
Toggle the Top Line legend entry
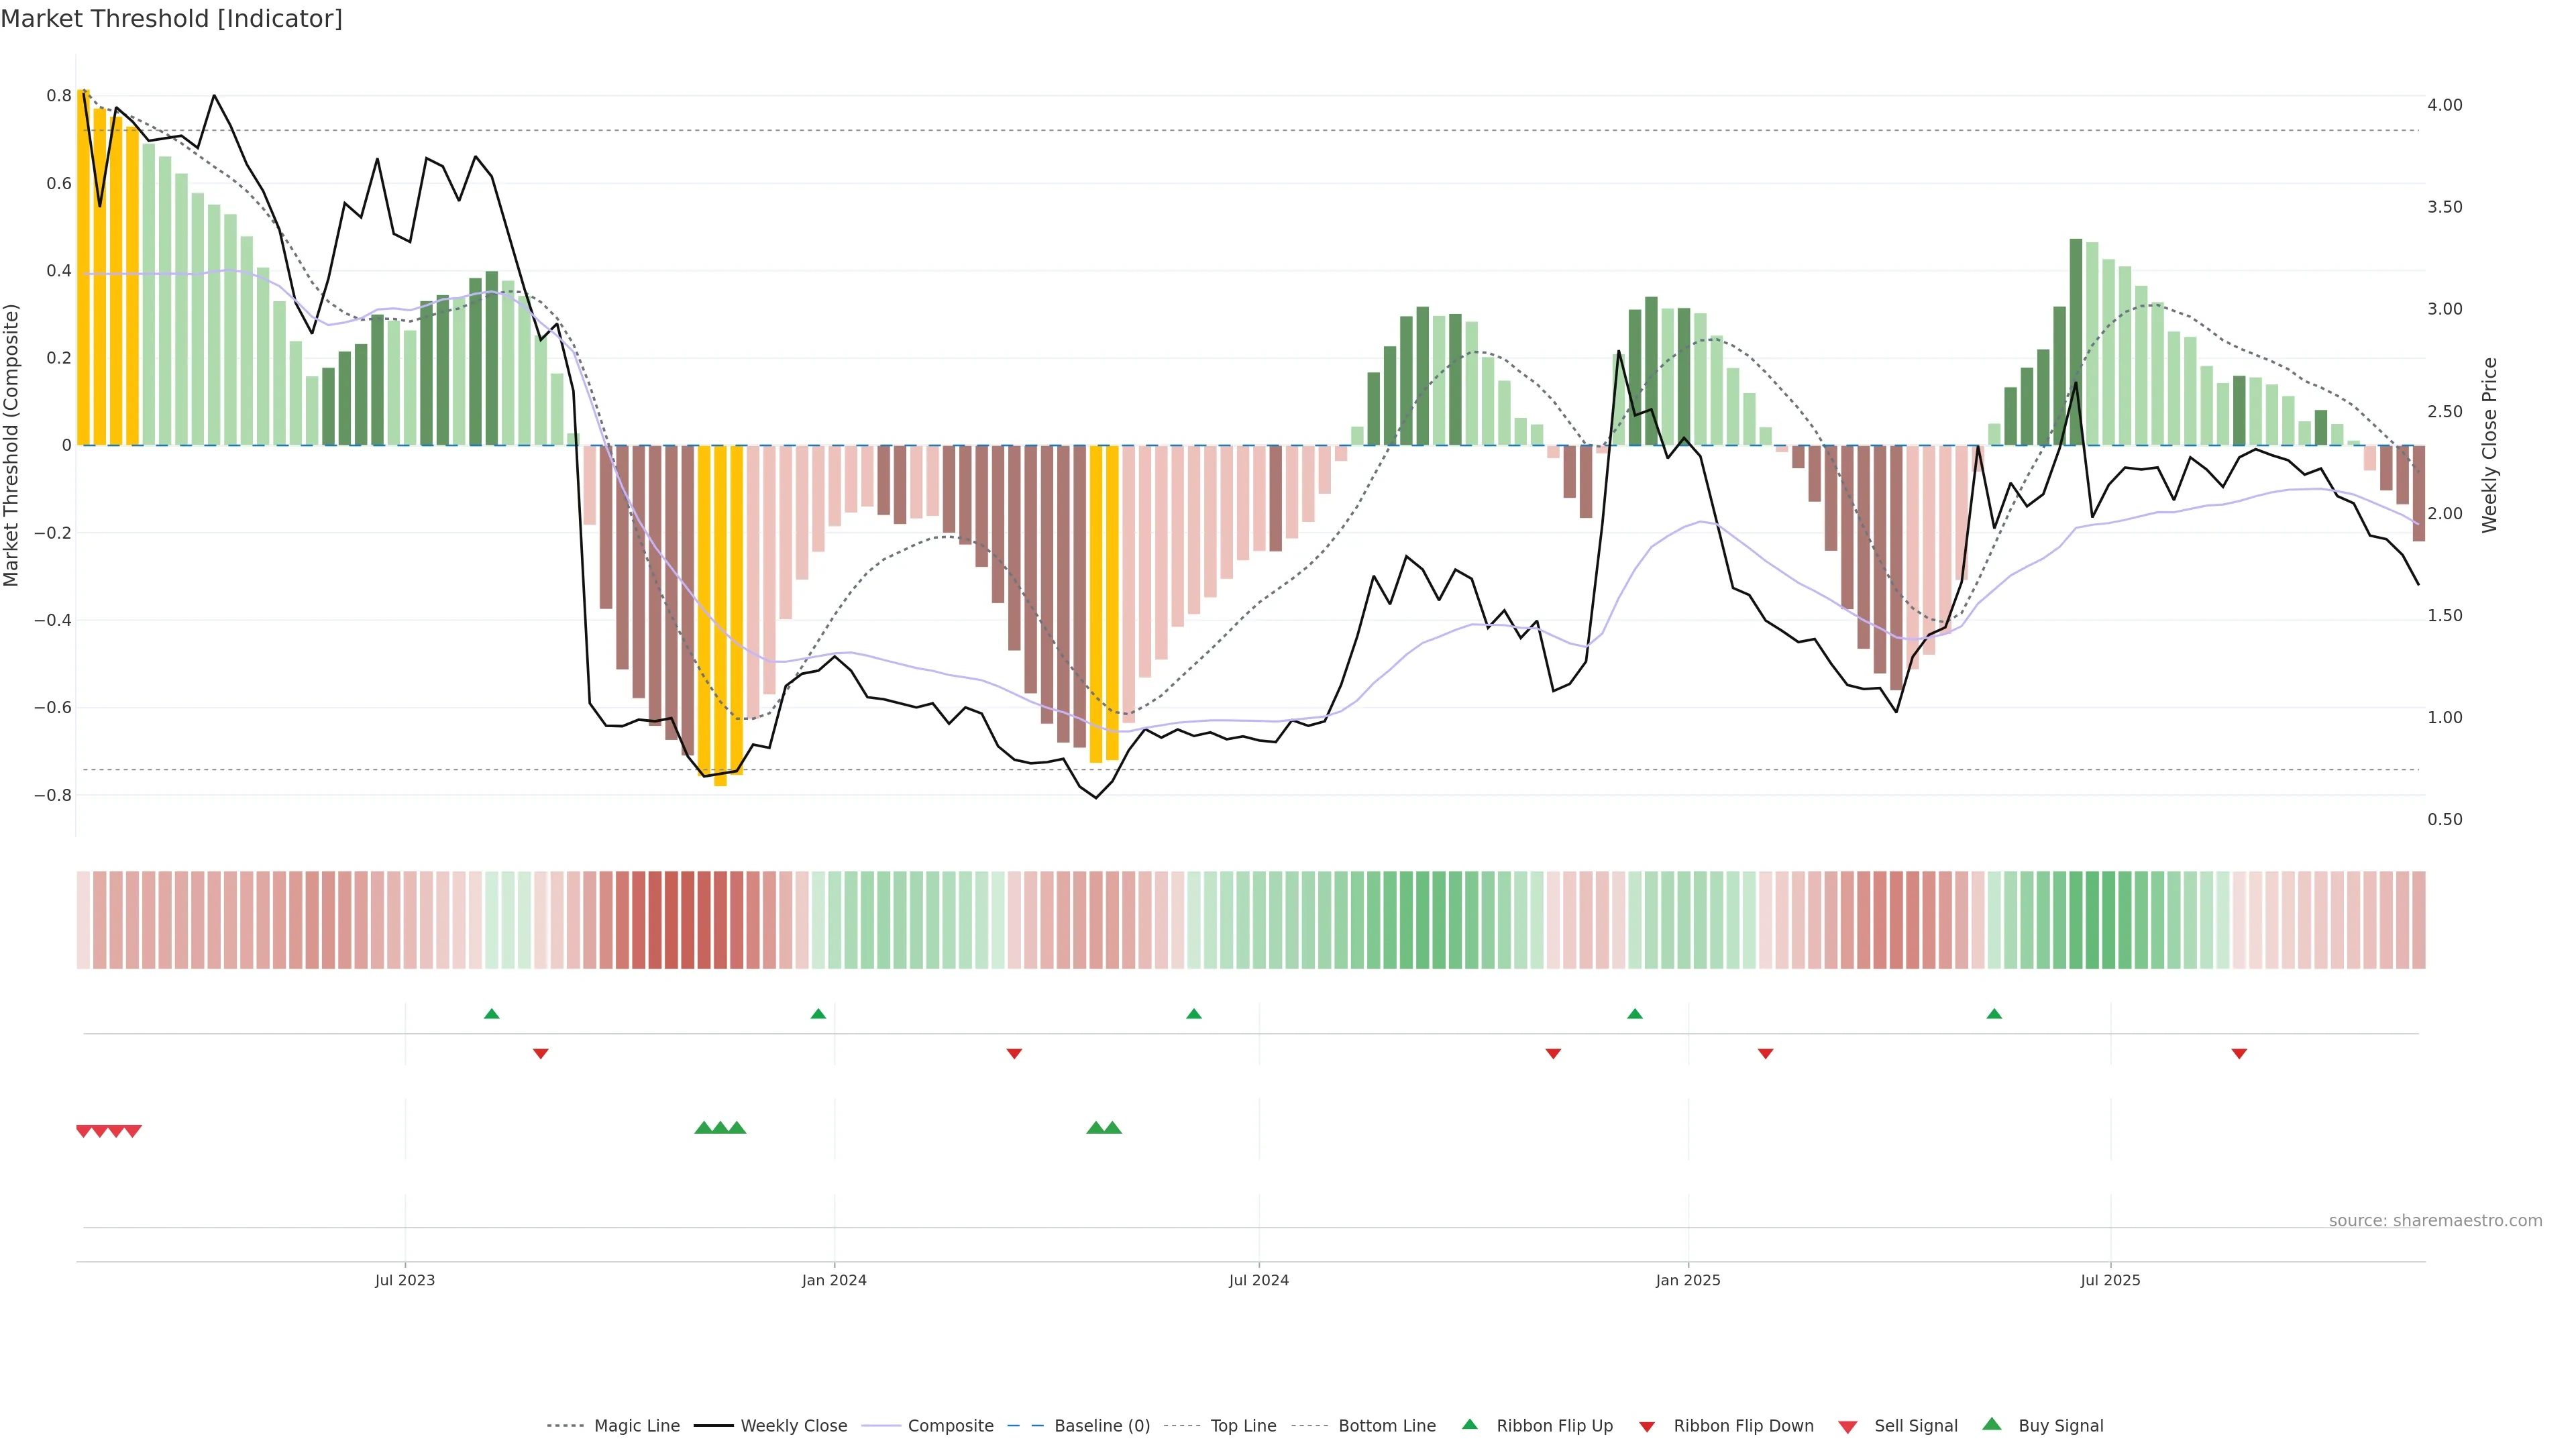pyautogui.click(x=1243, y=1426)
